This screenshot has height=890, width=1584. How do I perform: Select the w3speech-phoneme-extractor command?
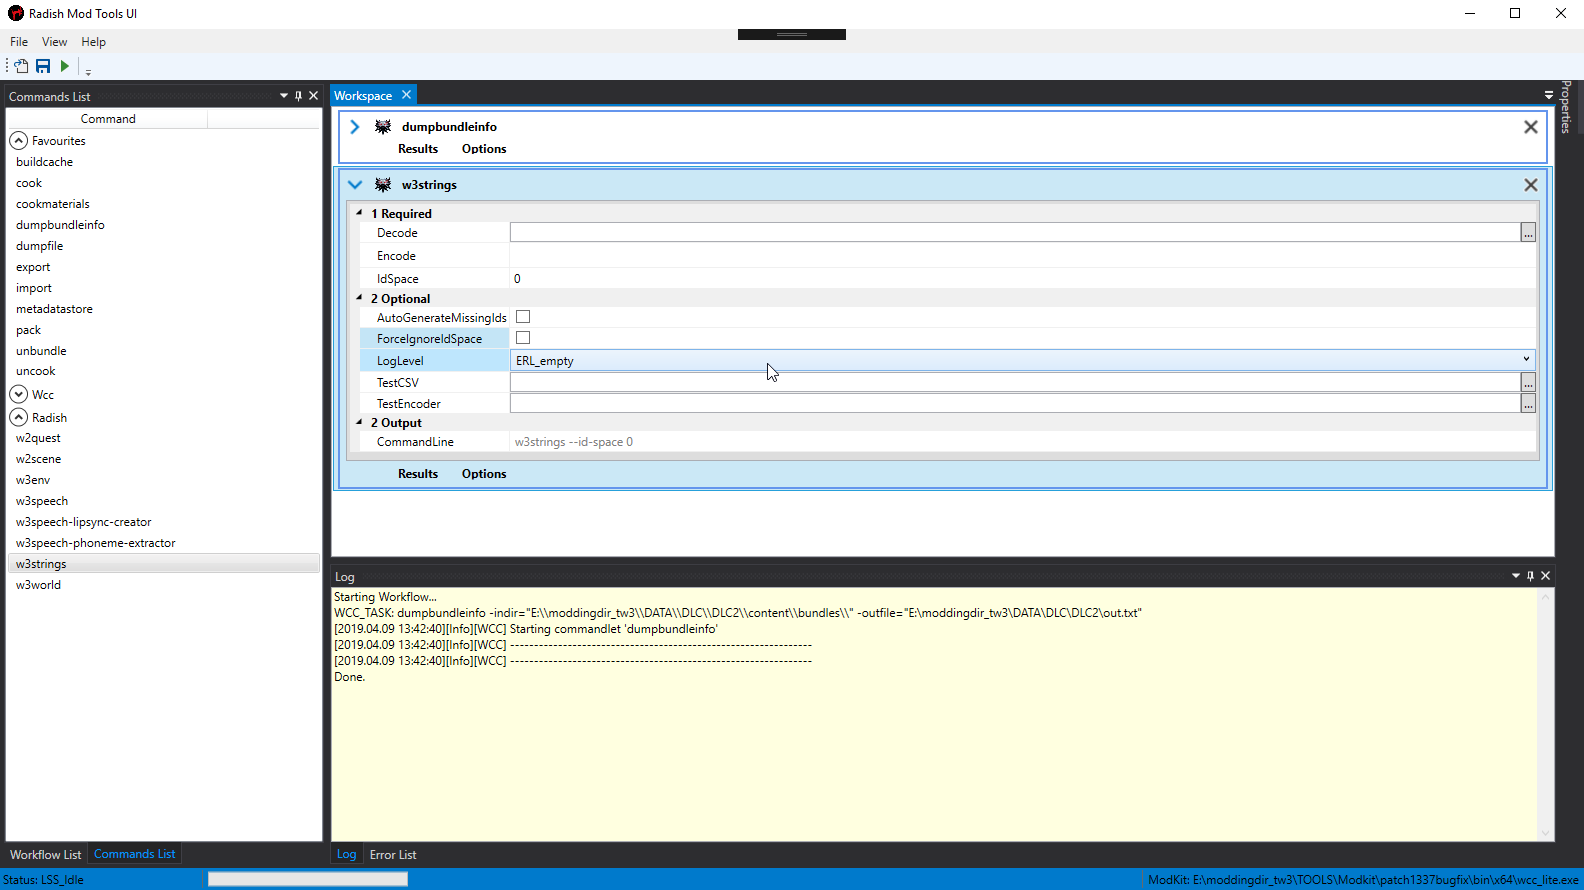click(95, 543)
